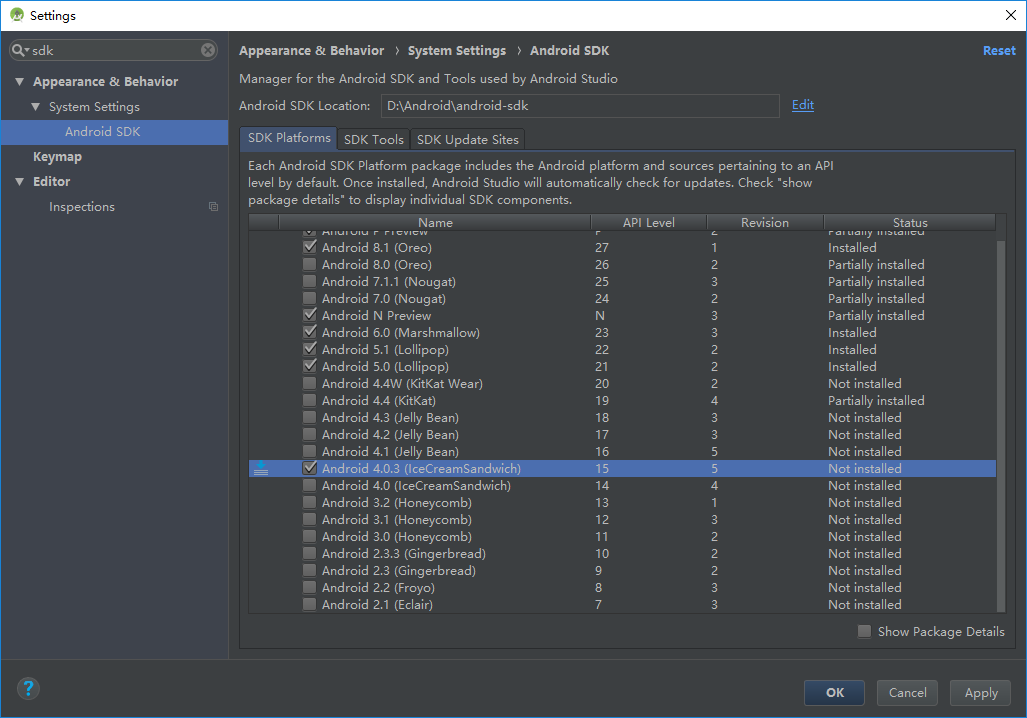Image resolution: width=1027 pixels, height=718 pixels.
Task: Click Not installed status for Android 2.1 (Eclair)
Action: pos(865,605)
